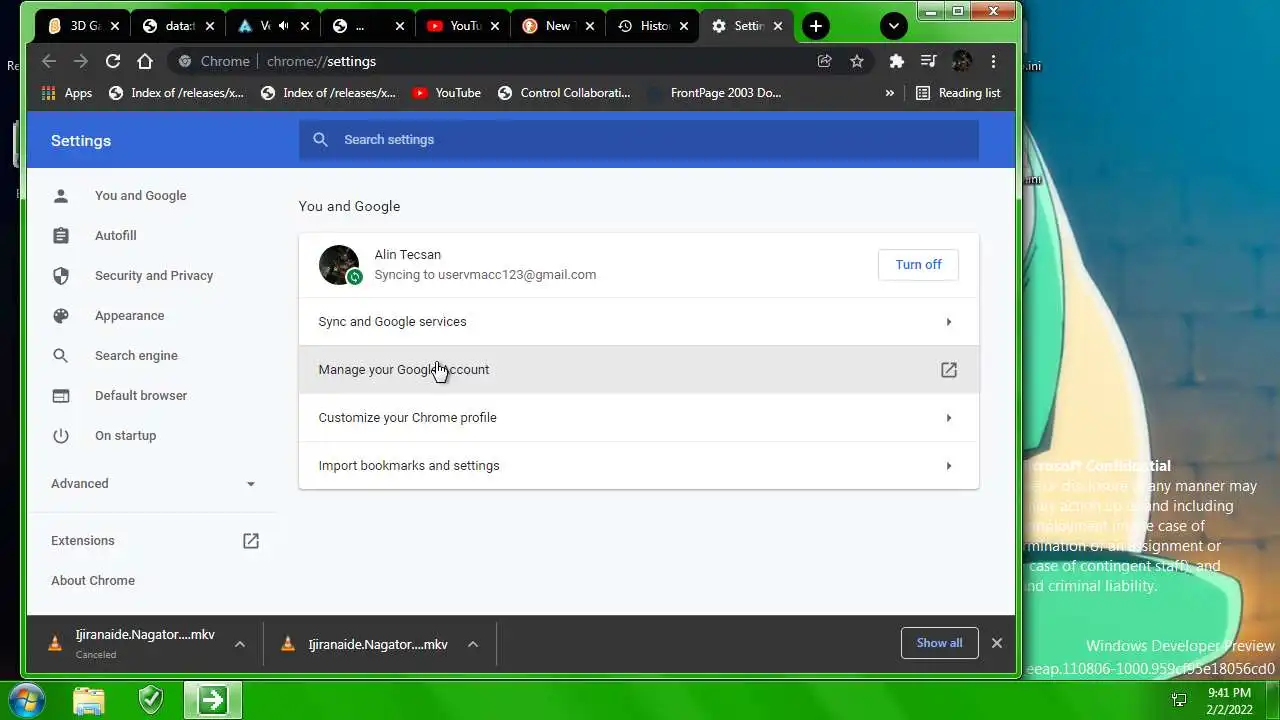Open FrontPage 2003 Do... bookmark
Screen dimensions: 1280x720
tap(714, 93)
